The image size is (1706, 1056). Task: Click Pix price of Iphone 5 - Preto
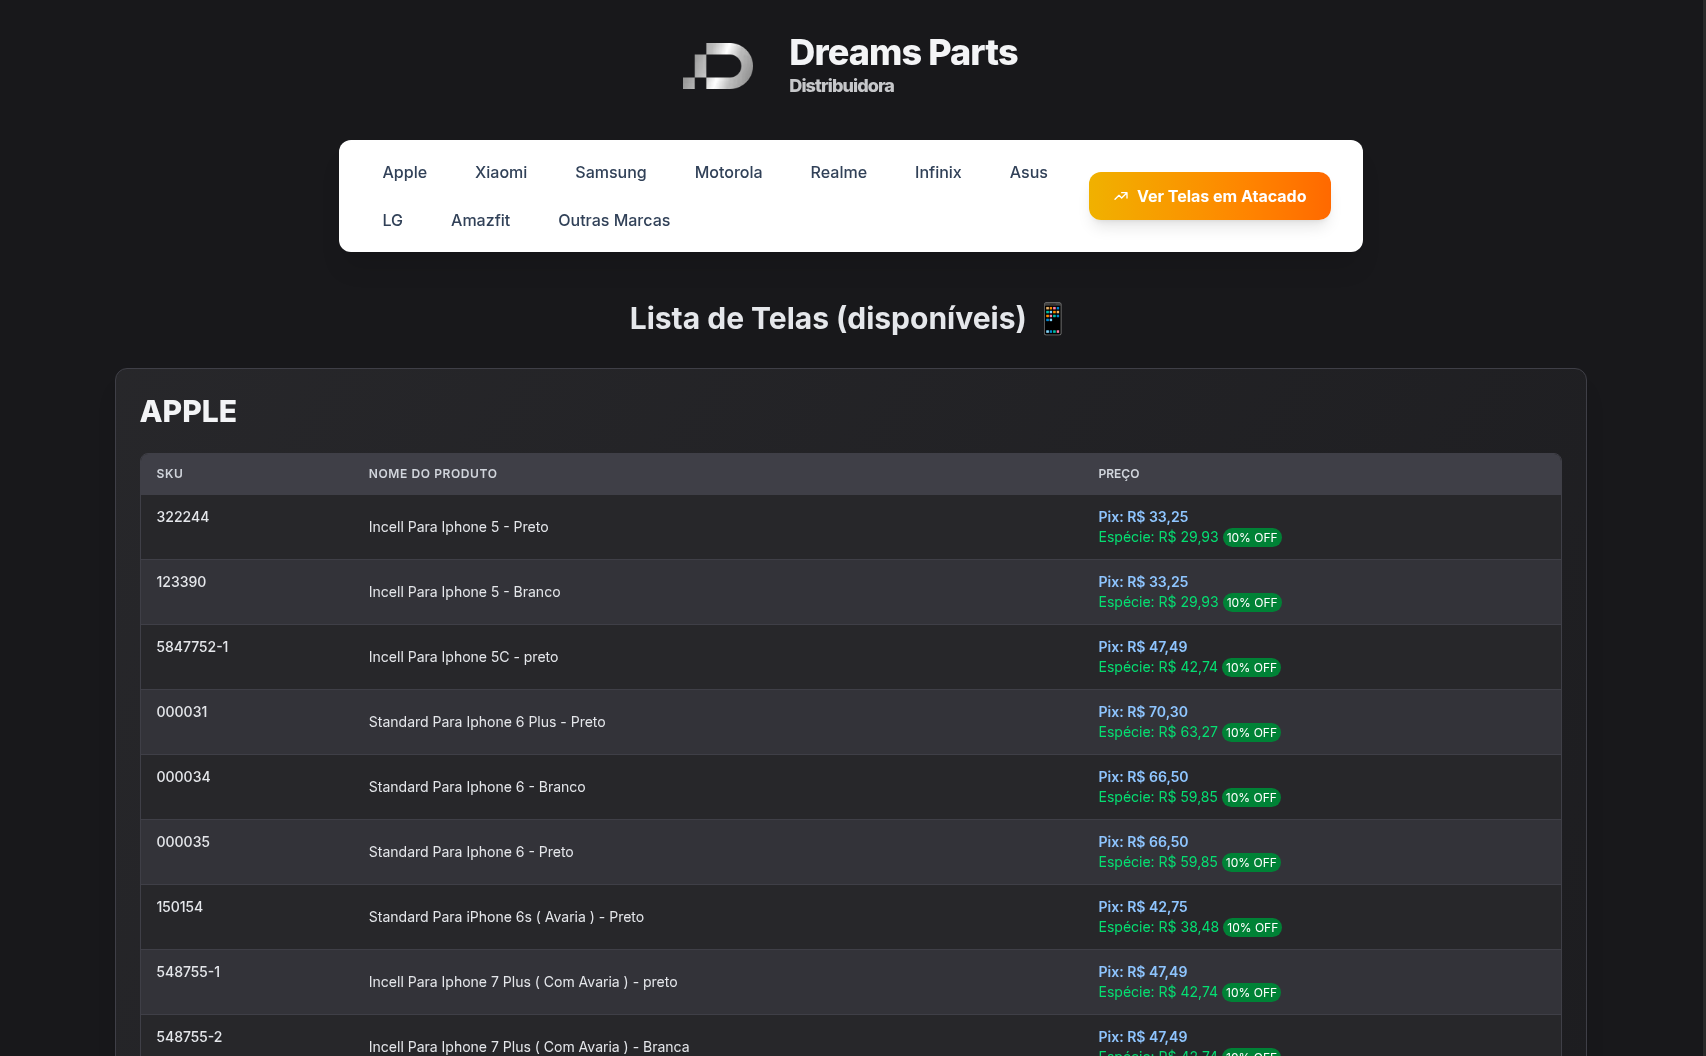coord(1143,517)
